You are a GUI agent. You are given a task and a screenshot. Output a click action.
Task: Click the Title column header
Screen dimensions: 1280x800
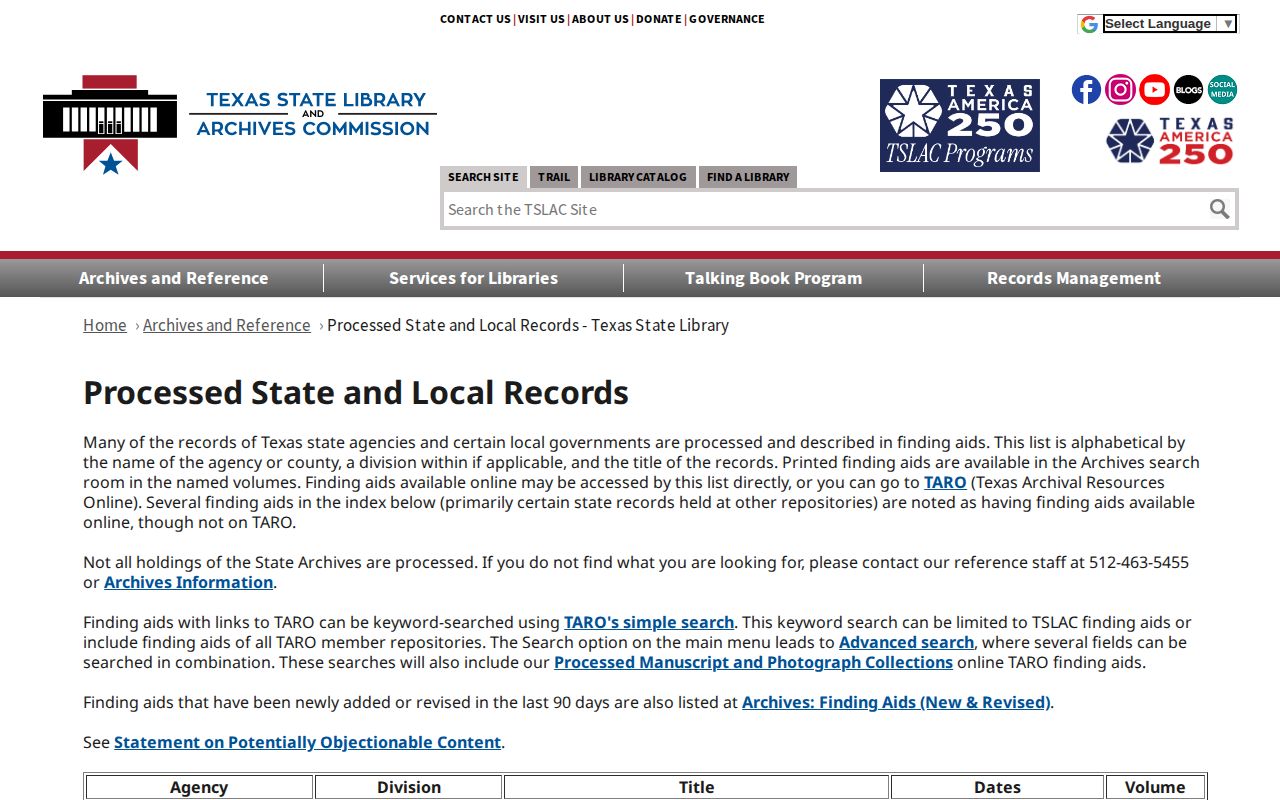tap(697, 787)
